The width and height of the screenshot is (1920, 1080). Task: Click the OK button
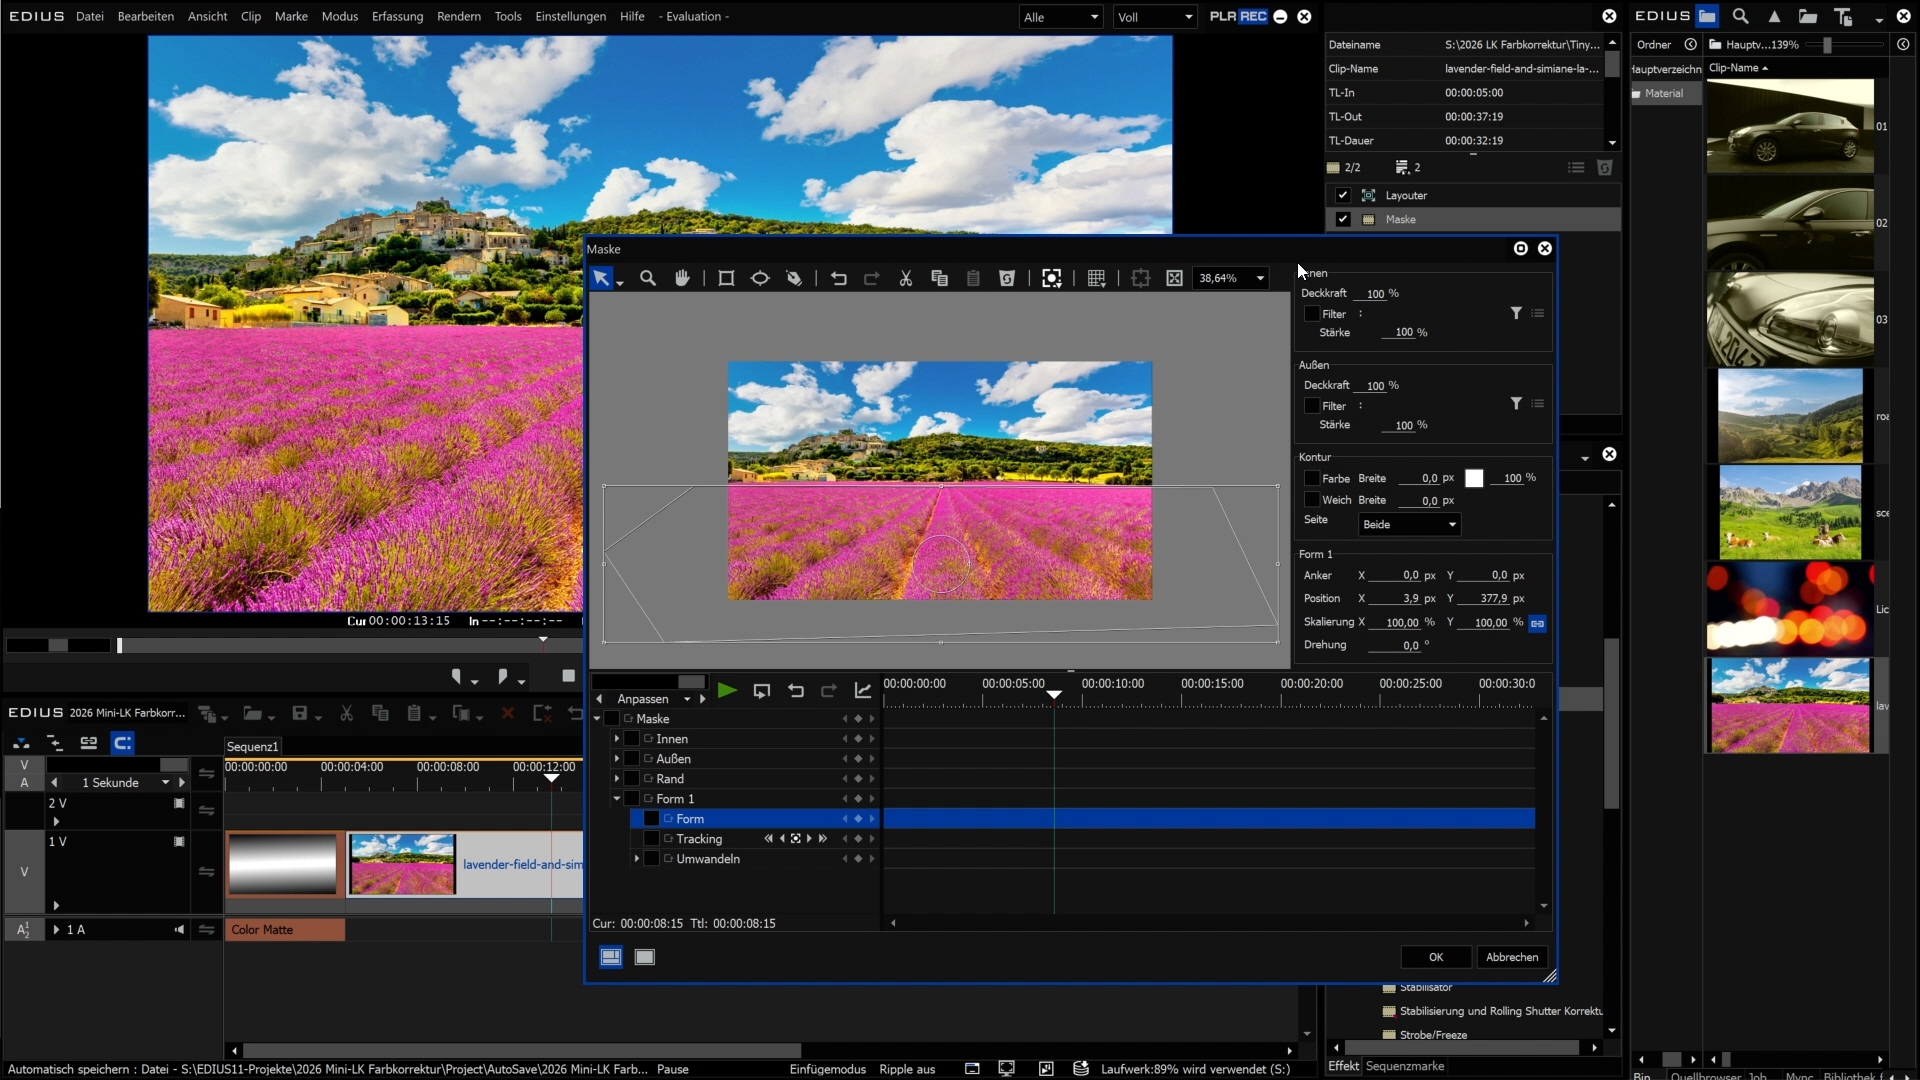pyautogui.click(x=1435, y=957)
